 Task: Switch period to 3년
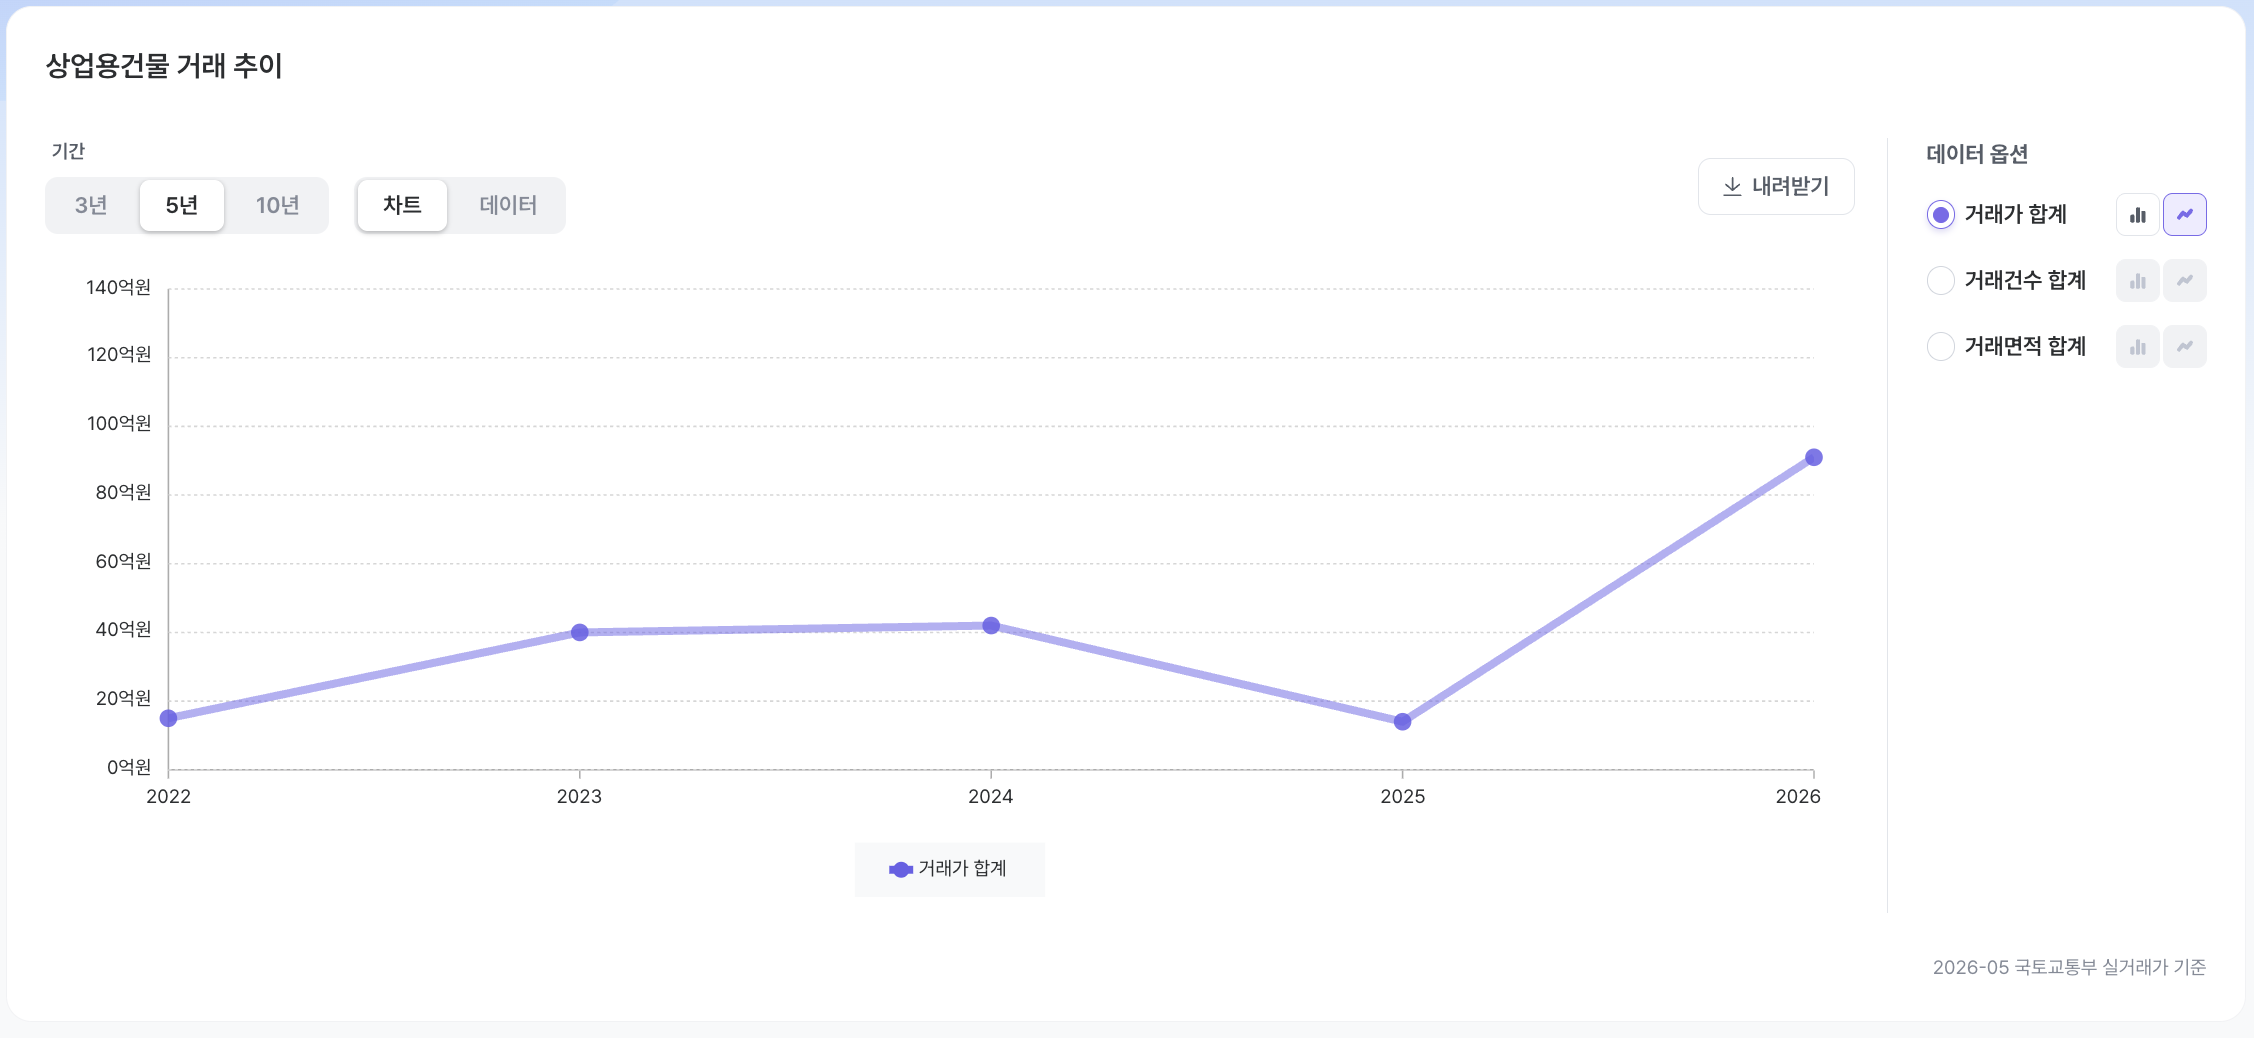coord(91,205)
